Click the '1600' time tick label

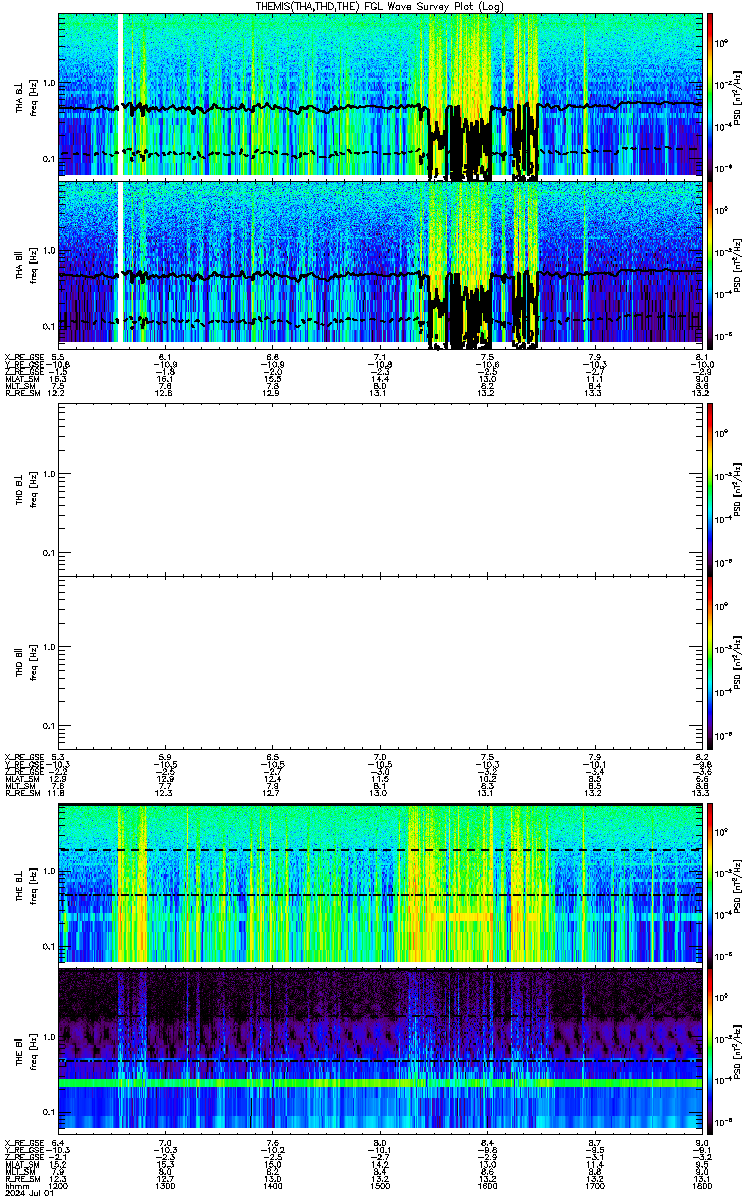[x=487, y=1186]
